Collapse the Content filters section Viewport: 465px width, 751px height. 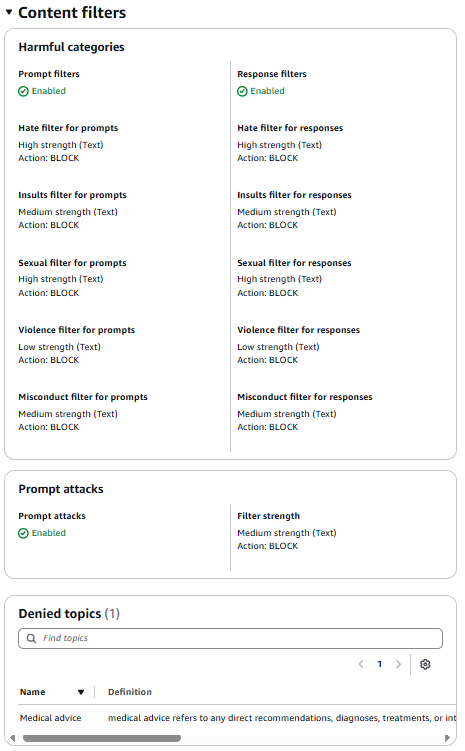pos(9,12)
